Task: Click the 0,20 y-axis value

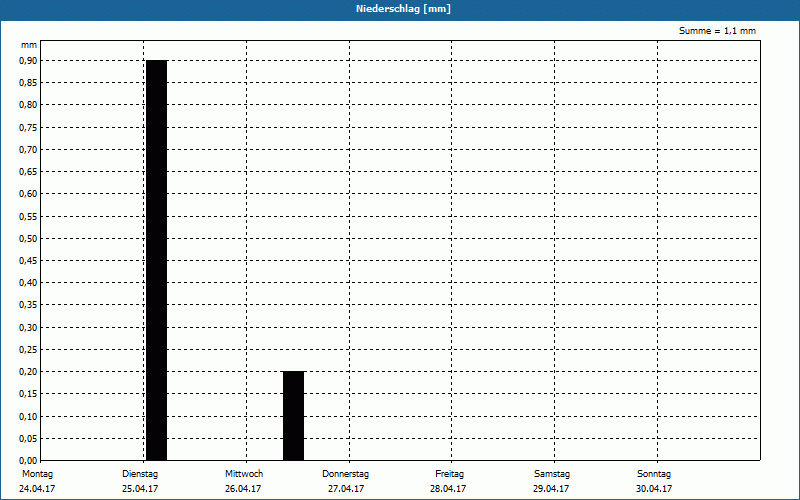Action: click(x=28, y=372)
